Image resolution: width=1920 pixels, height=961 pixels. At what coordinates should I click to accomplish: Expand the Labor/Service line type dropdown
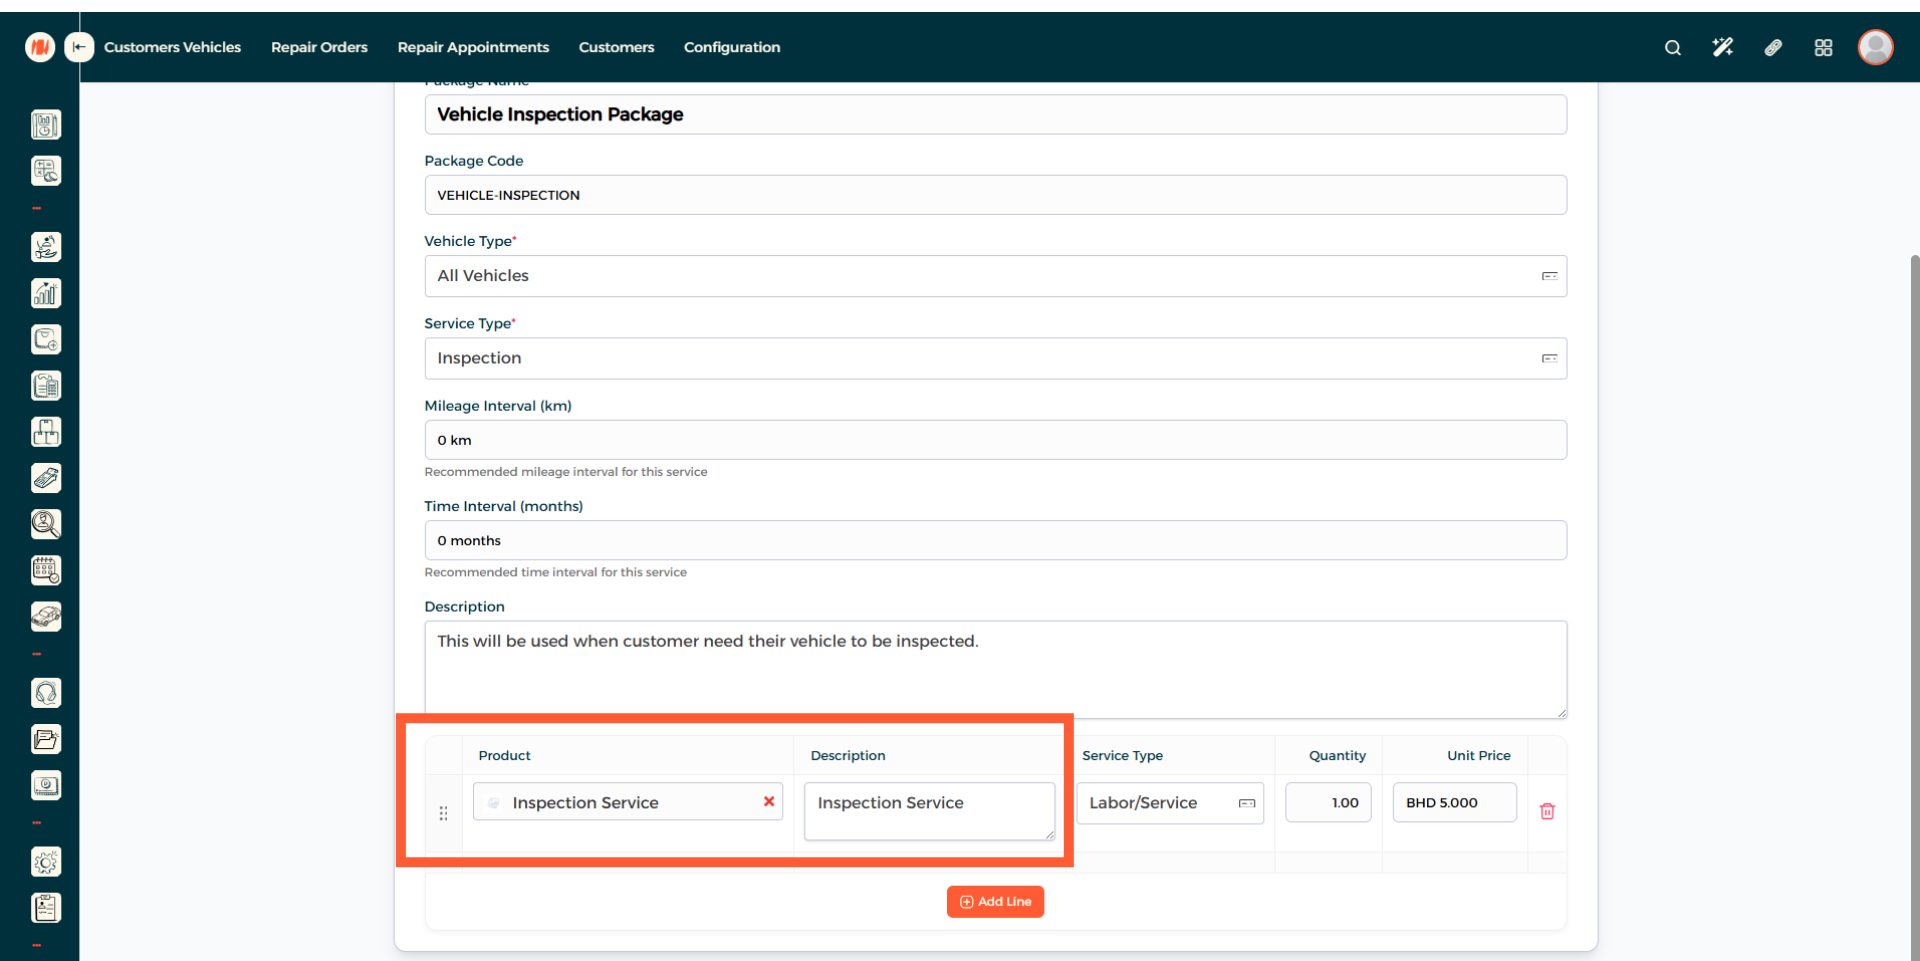pos(1247,803)
